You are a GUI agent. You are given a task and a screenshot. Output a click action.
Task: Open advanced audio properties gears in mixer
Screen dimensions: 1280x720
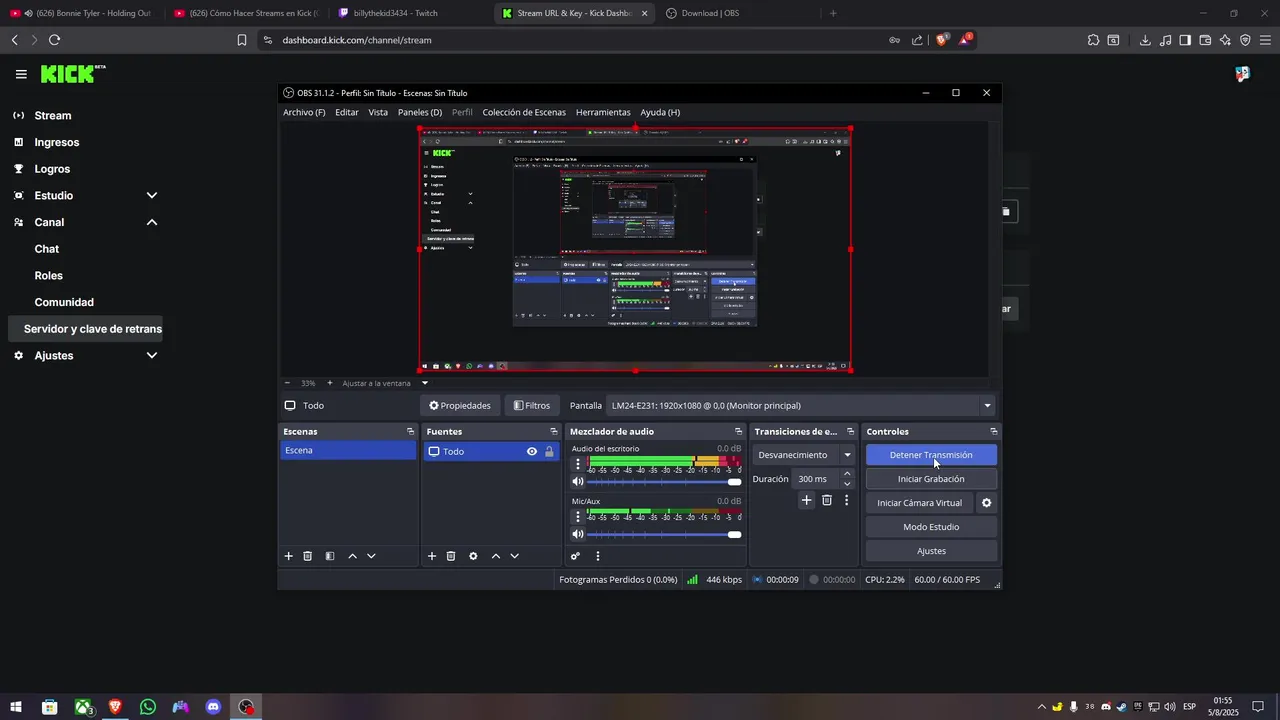tap(575, 556)
